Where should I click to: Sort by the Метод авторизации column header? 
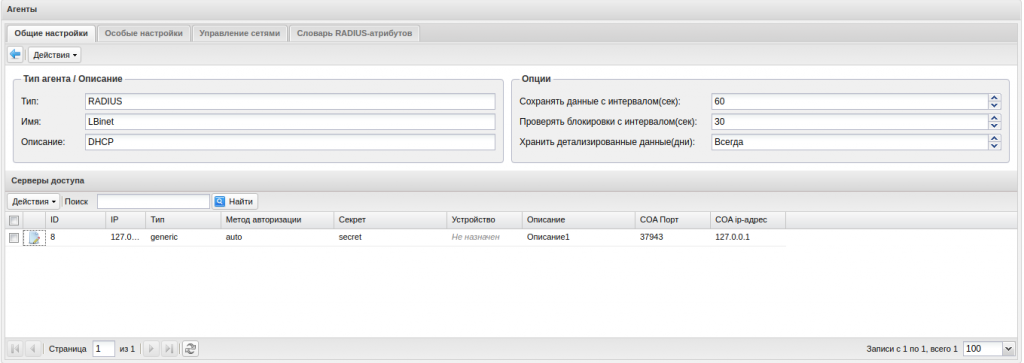277,220
